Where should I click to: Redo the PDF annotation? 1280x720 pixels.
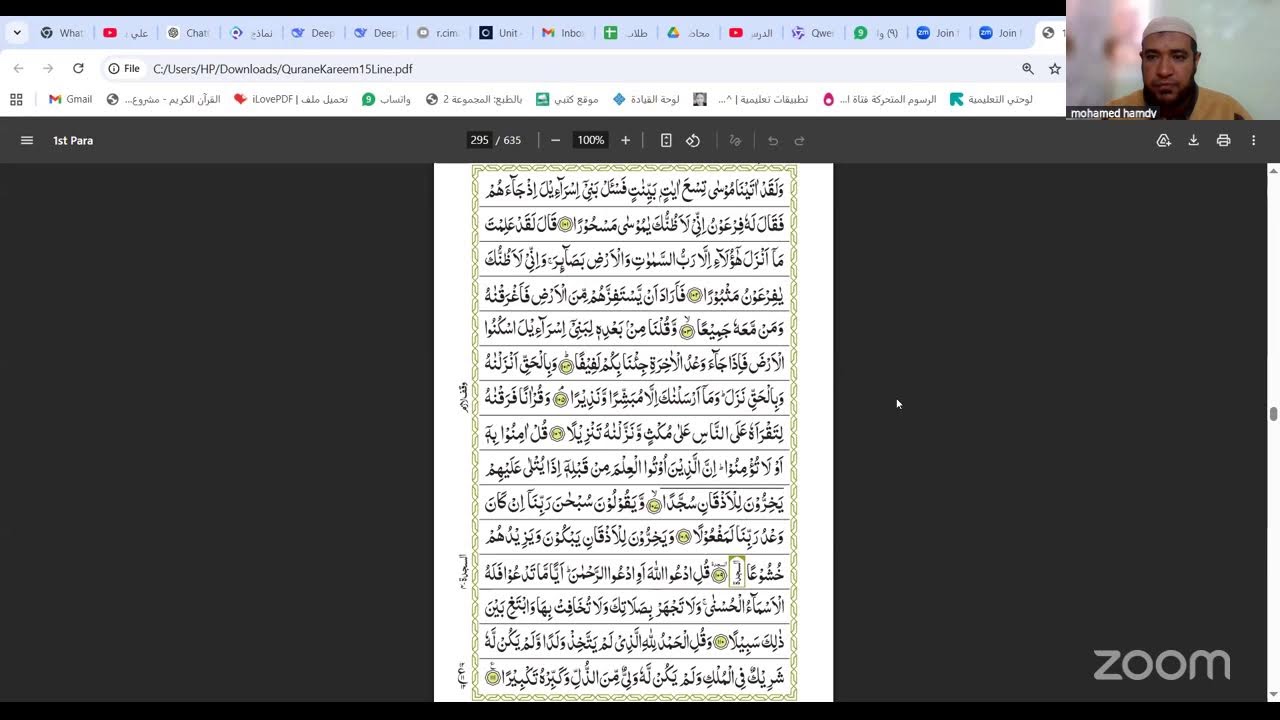799,140
